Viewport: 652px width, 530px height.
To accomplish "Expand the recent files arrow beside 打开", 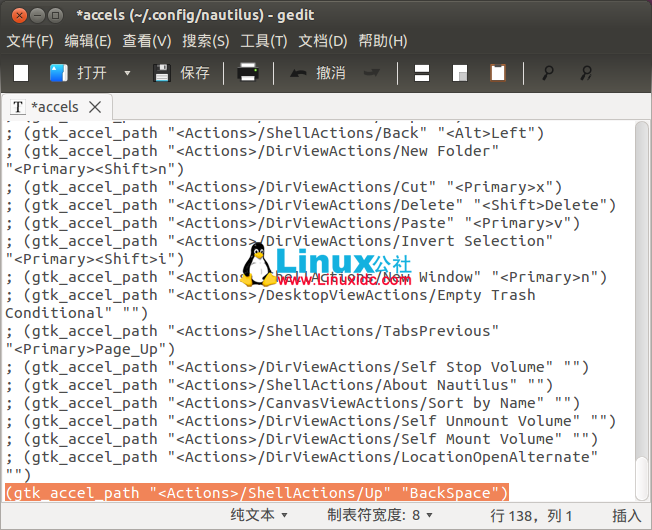I will pyautogui.click(x=127, y=73).
